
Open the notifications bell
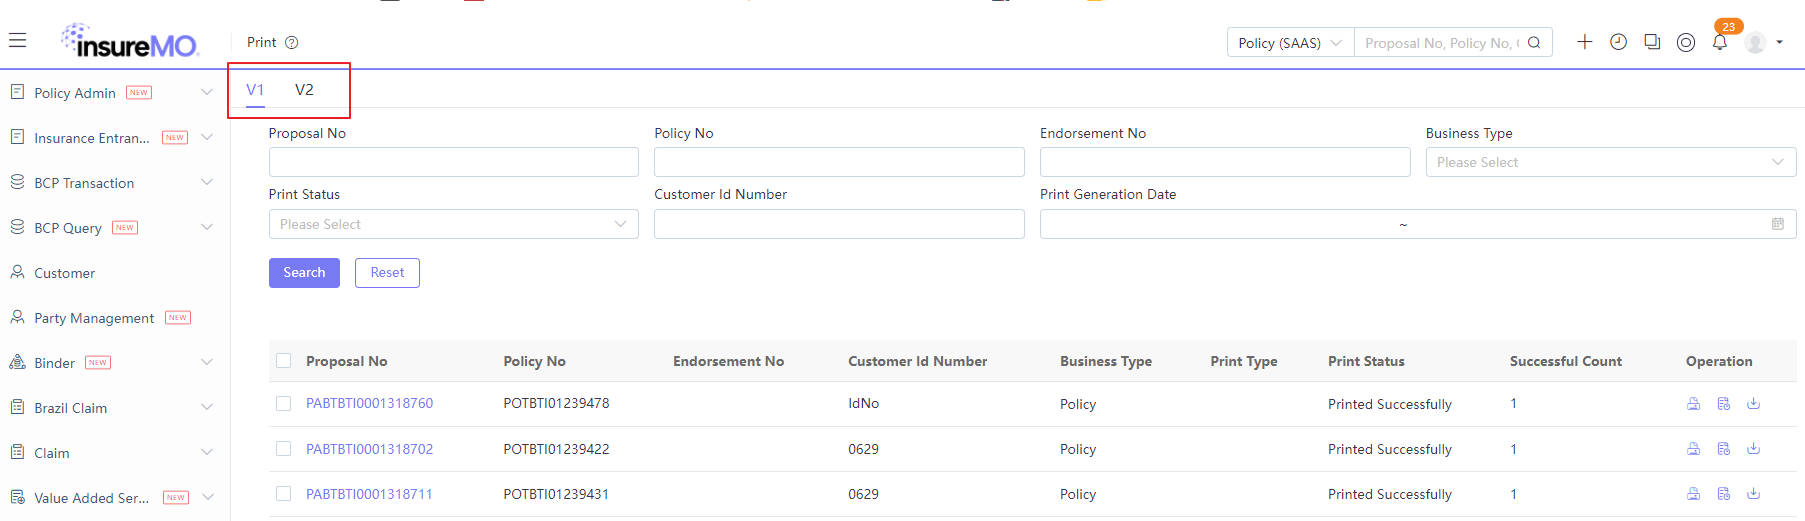pos(1720,42)
